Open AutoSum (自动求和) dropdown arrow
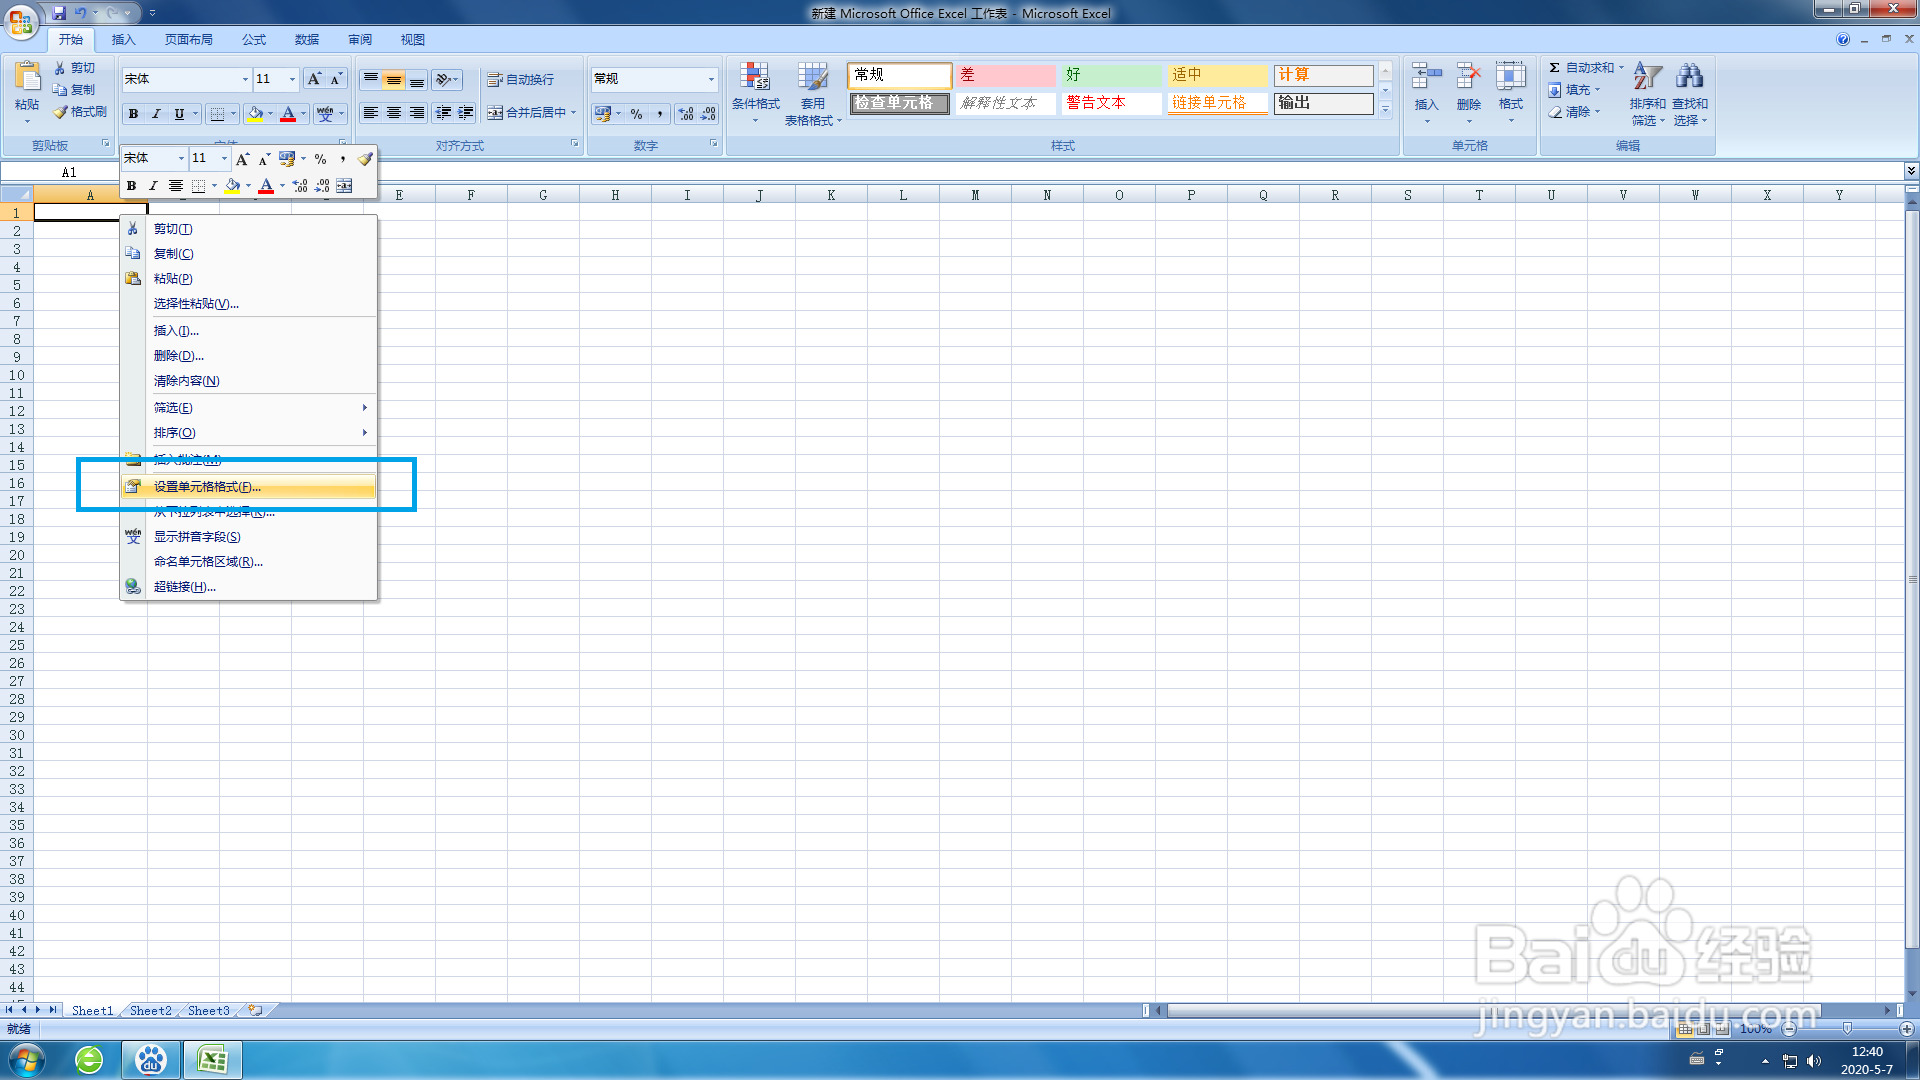The height and width of the screenshot is (1080, 1920). pyautogui.click(x=1621, y=67)
